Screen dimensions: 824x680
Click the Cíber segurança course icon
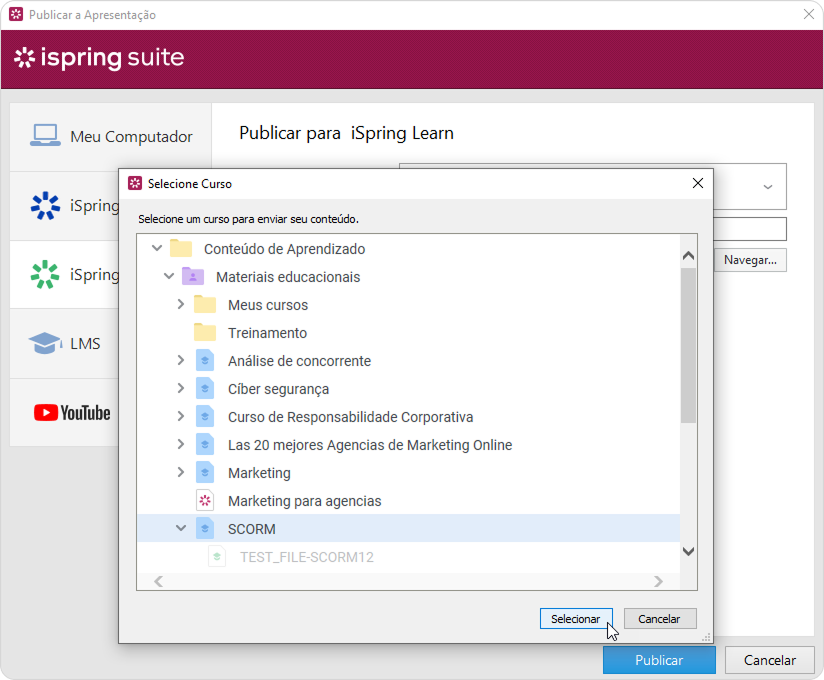[205, 389]
